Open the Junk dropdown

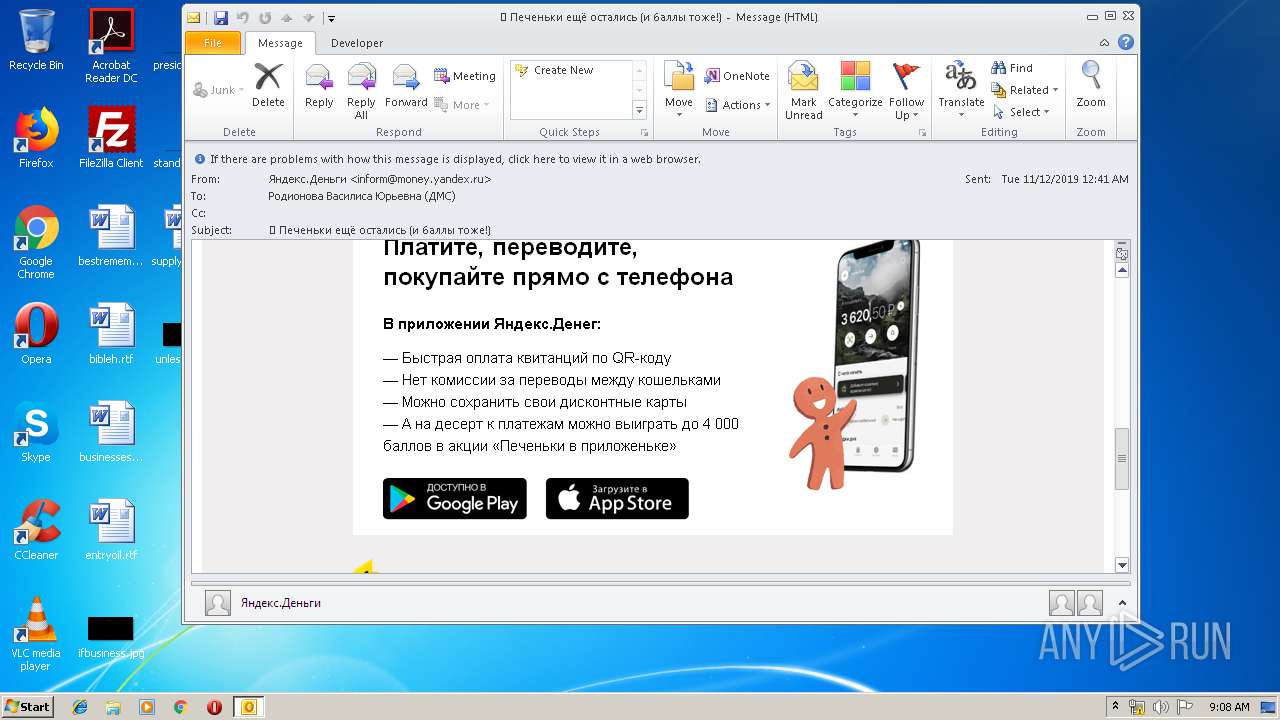coord(218,90)
